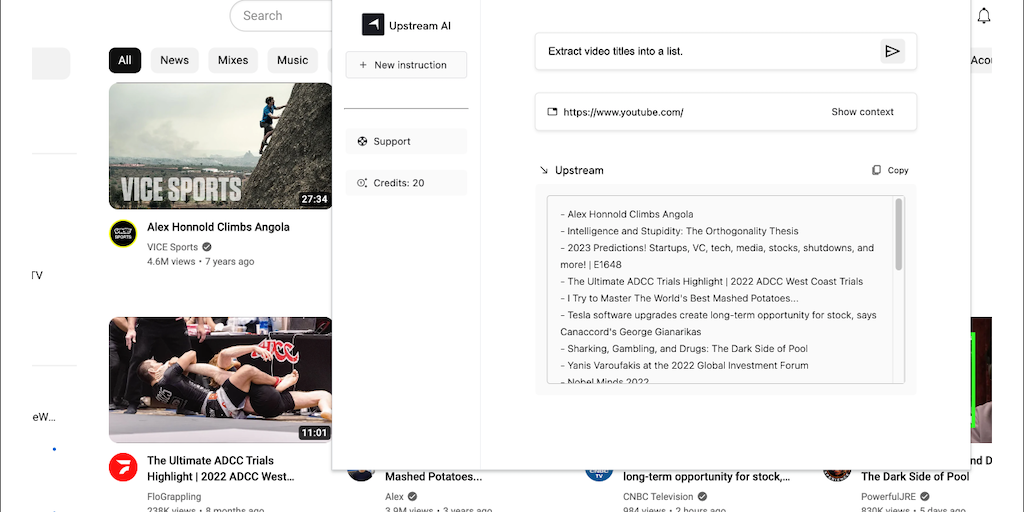
Task: Click the Upstream AI logo icon
Action: click(373, 25)
